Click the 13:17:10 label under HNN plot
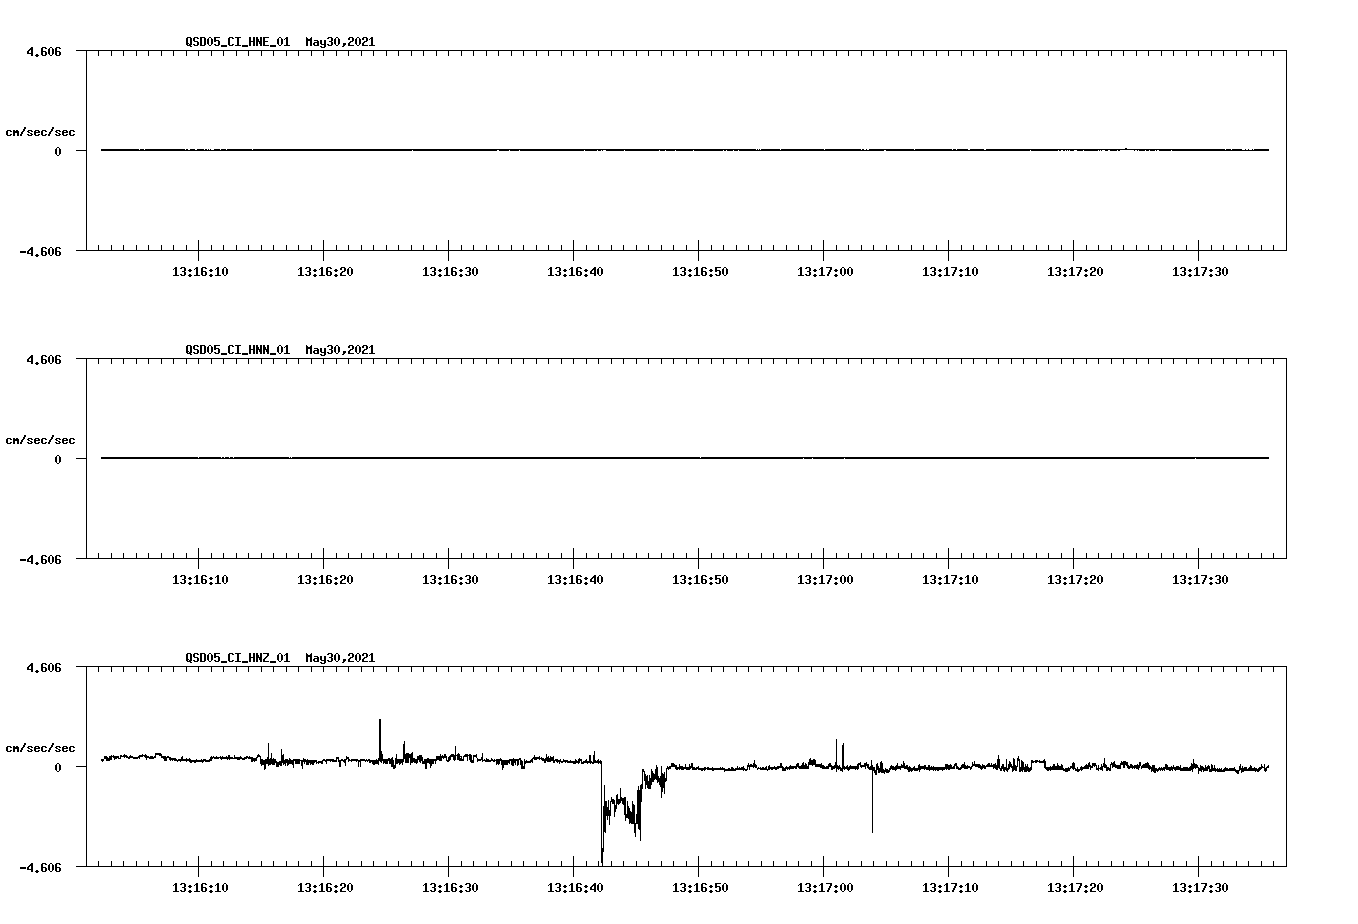The height and width of the screenshot is (924, 1358). [x=950, y=580]
